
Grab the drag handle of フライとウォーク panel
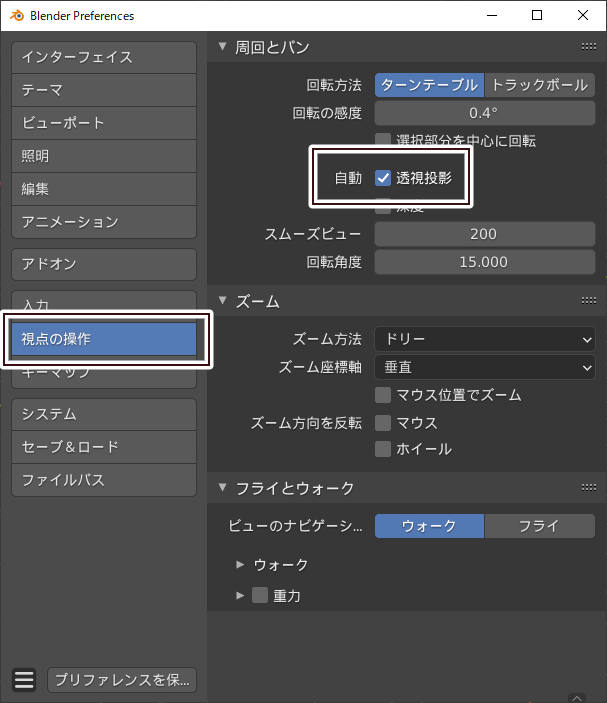pos(588,487)
